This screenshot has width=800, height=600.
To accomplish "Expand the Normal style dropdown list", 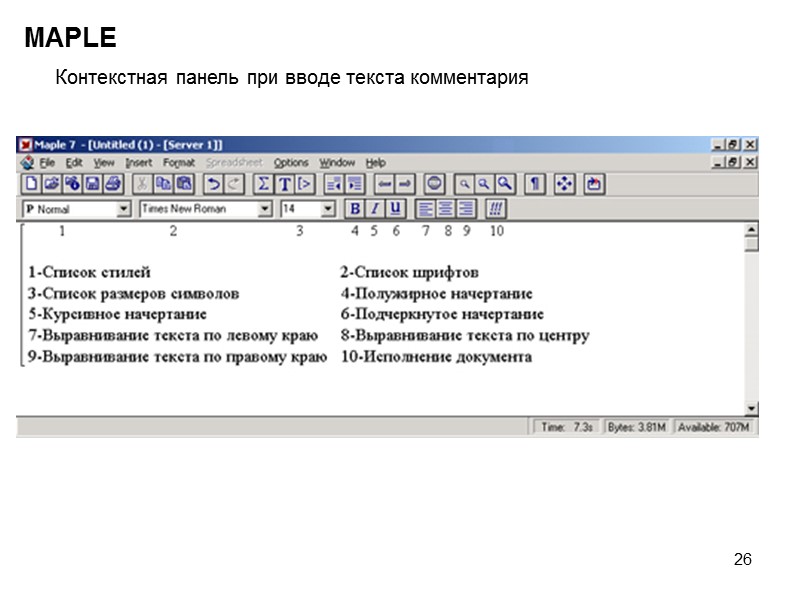I will pos(123,209).
